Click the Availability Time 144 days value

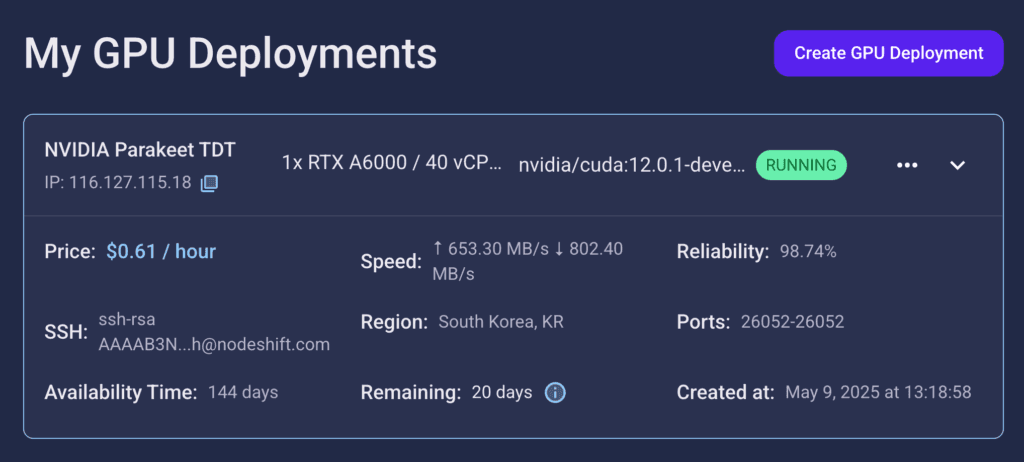click(x=243, y=393)
